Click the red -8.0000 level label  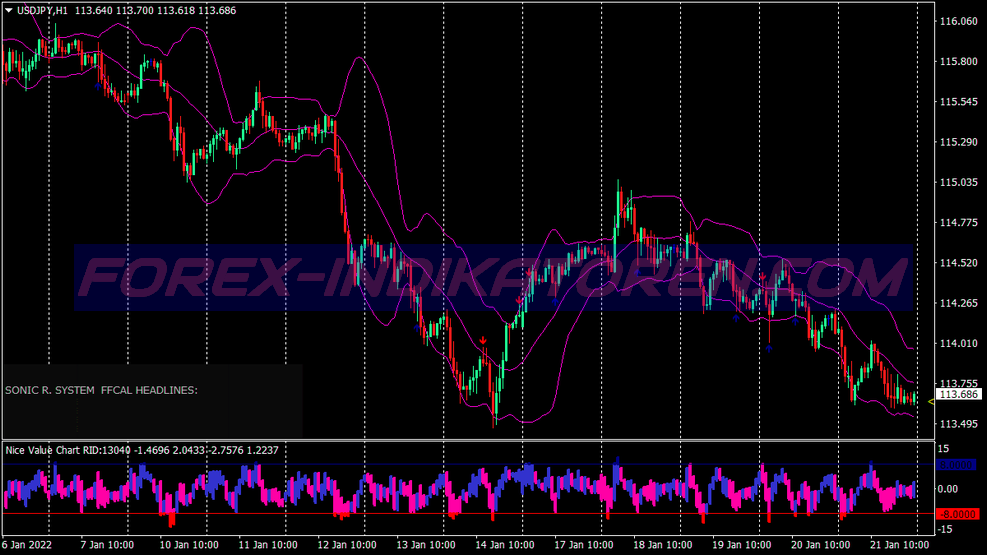[958, 514]
